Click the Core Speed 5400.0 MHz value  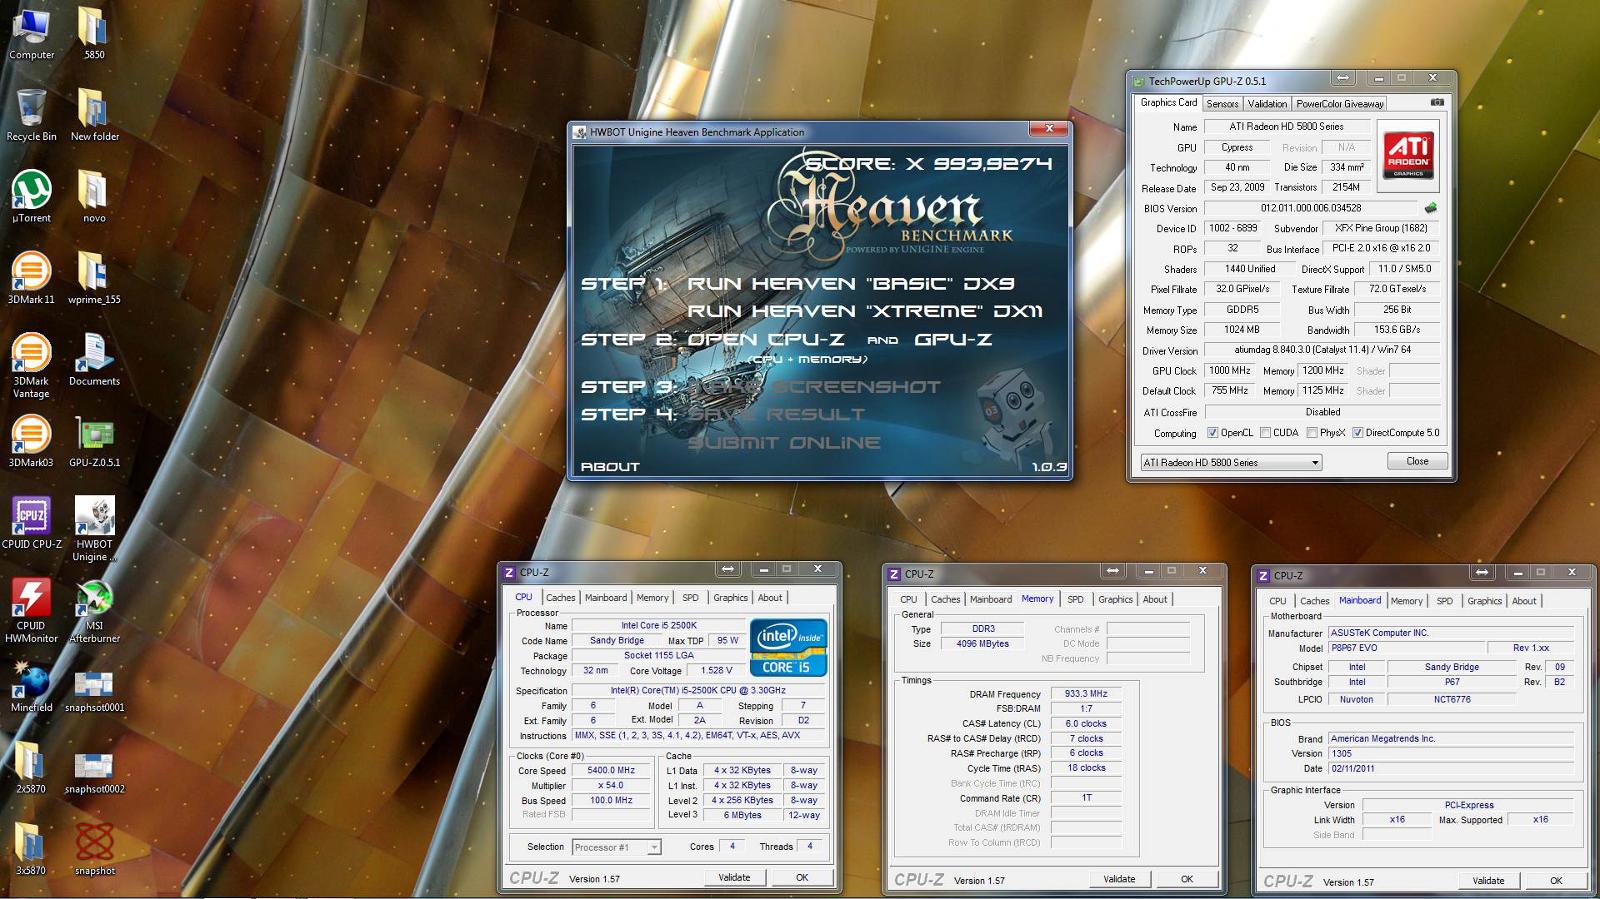[611, 771]
